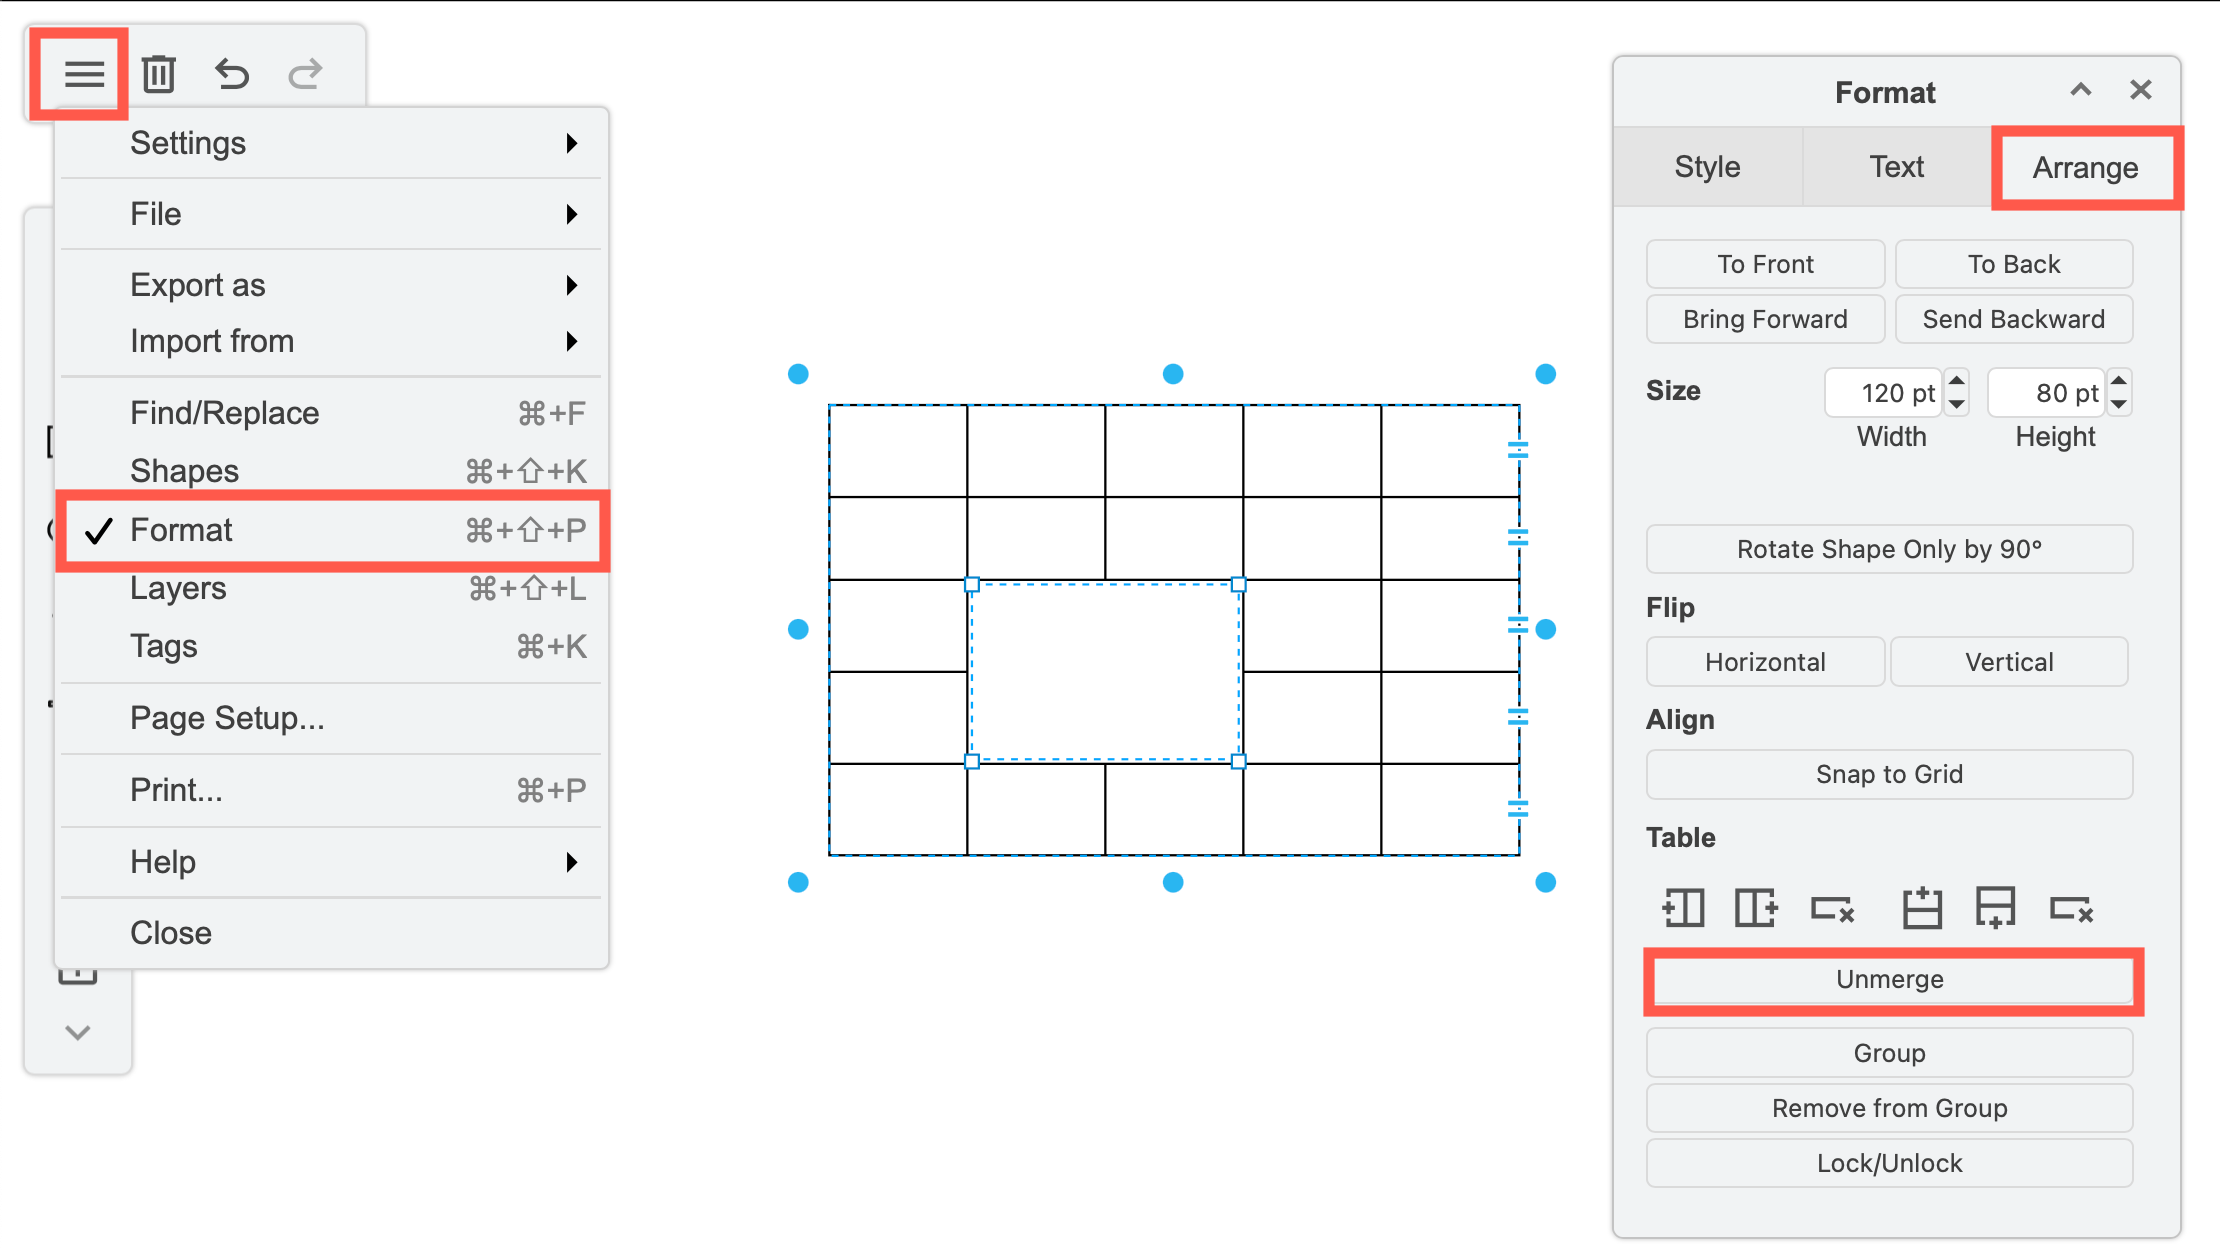Click the redo icon
This screenshot has height=1248, width=2220.
pos(304,73)
